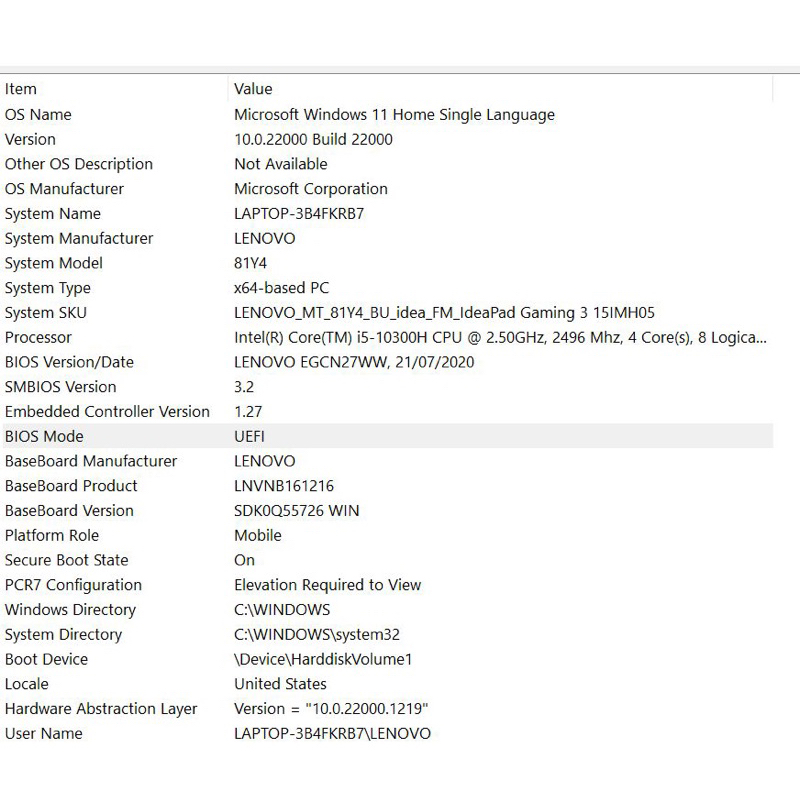Image resolution: width=800 pixels, height=800 pixels.
Task: Select the OS Name row
Action: pyautogui.click(x=38, y=114)
